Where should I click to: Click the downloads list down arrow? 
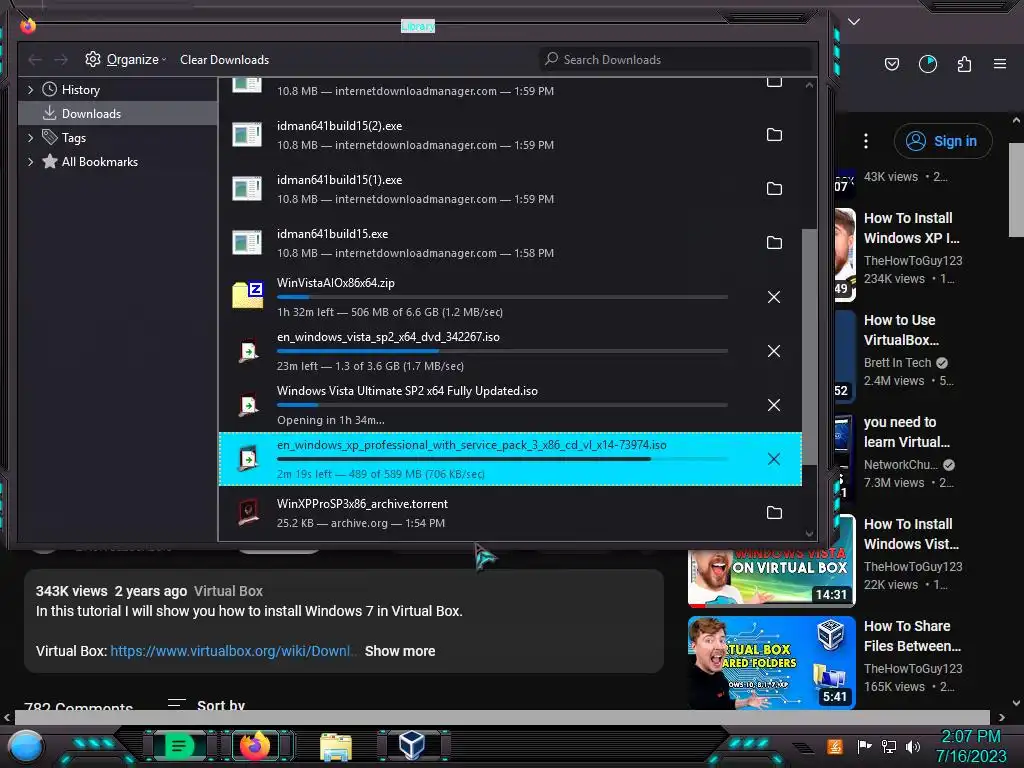coord(809,534)
